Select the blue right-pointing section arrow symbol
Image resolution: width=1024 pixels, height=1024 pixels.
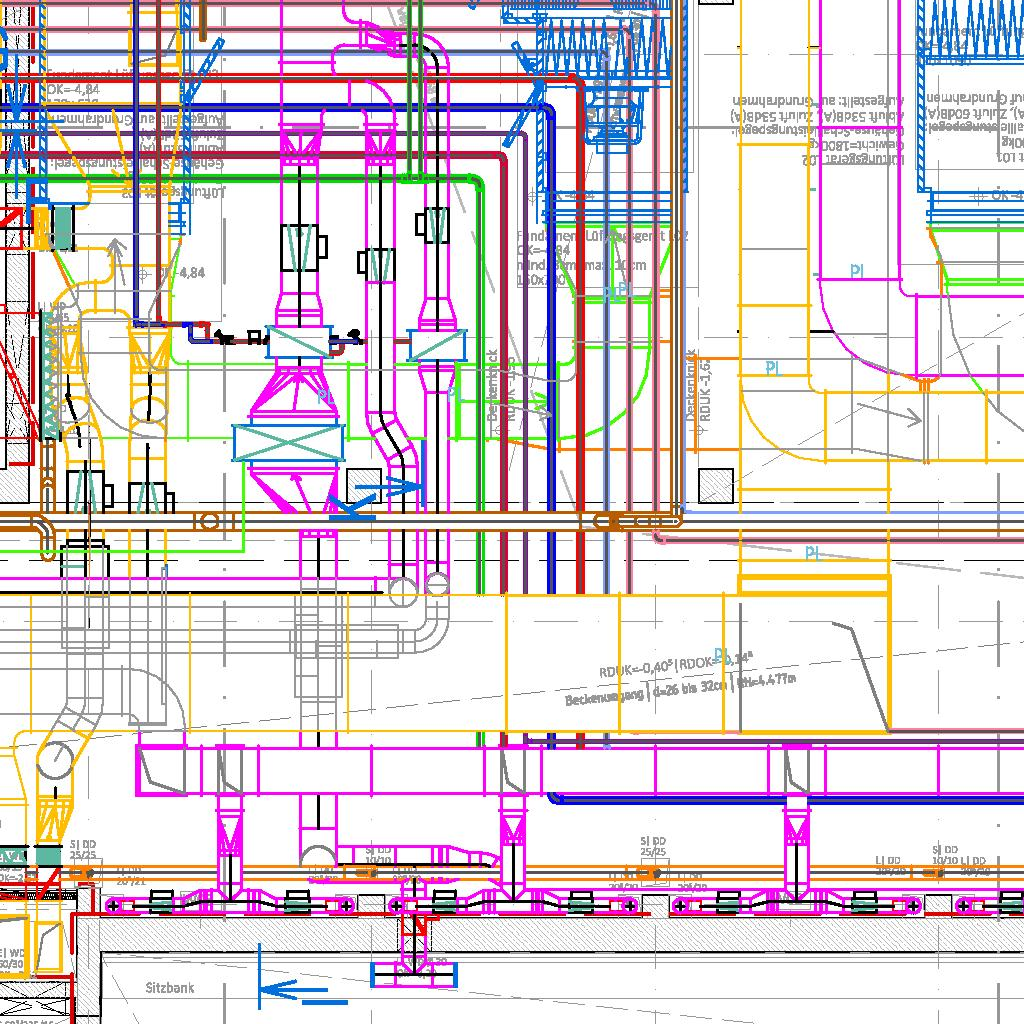tap(390, 488)
